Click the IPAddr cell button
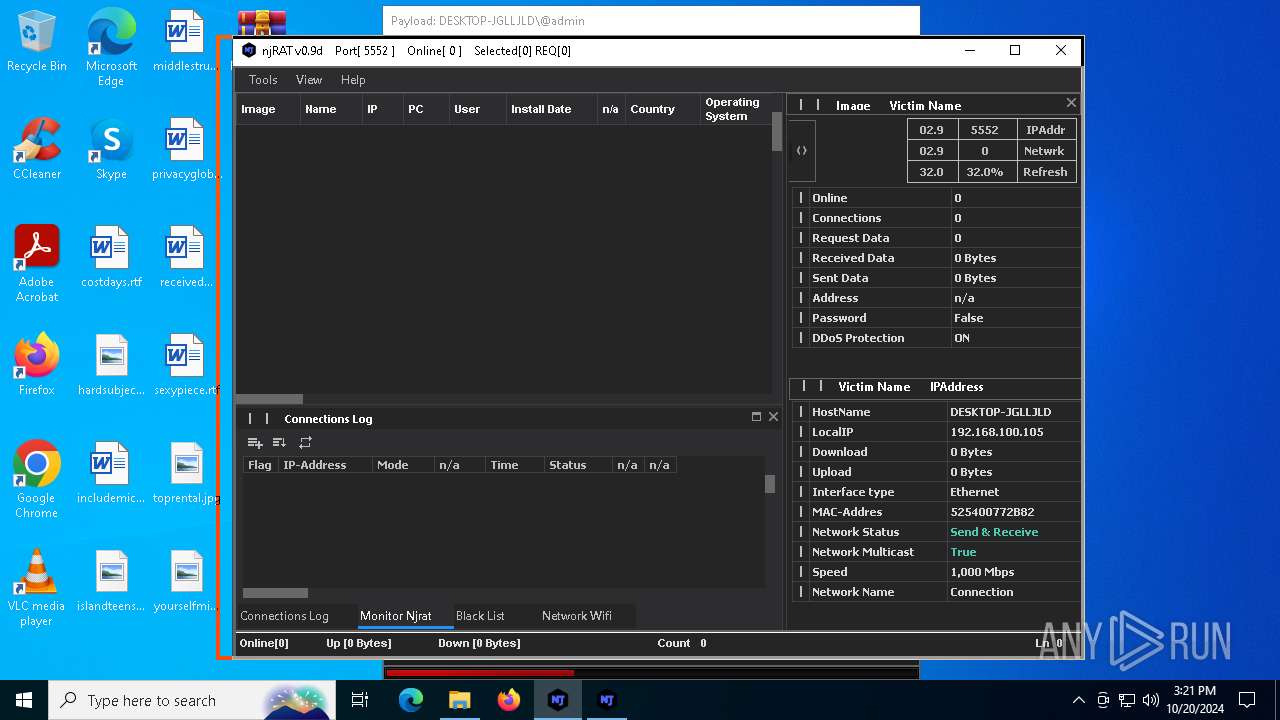This screenshot has width=1280, height=720. point(1045,130)
